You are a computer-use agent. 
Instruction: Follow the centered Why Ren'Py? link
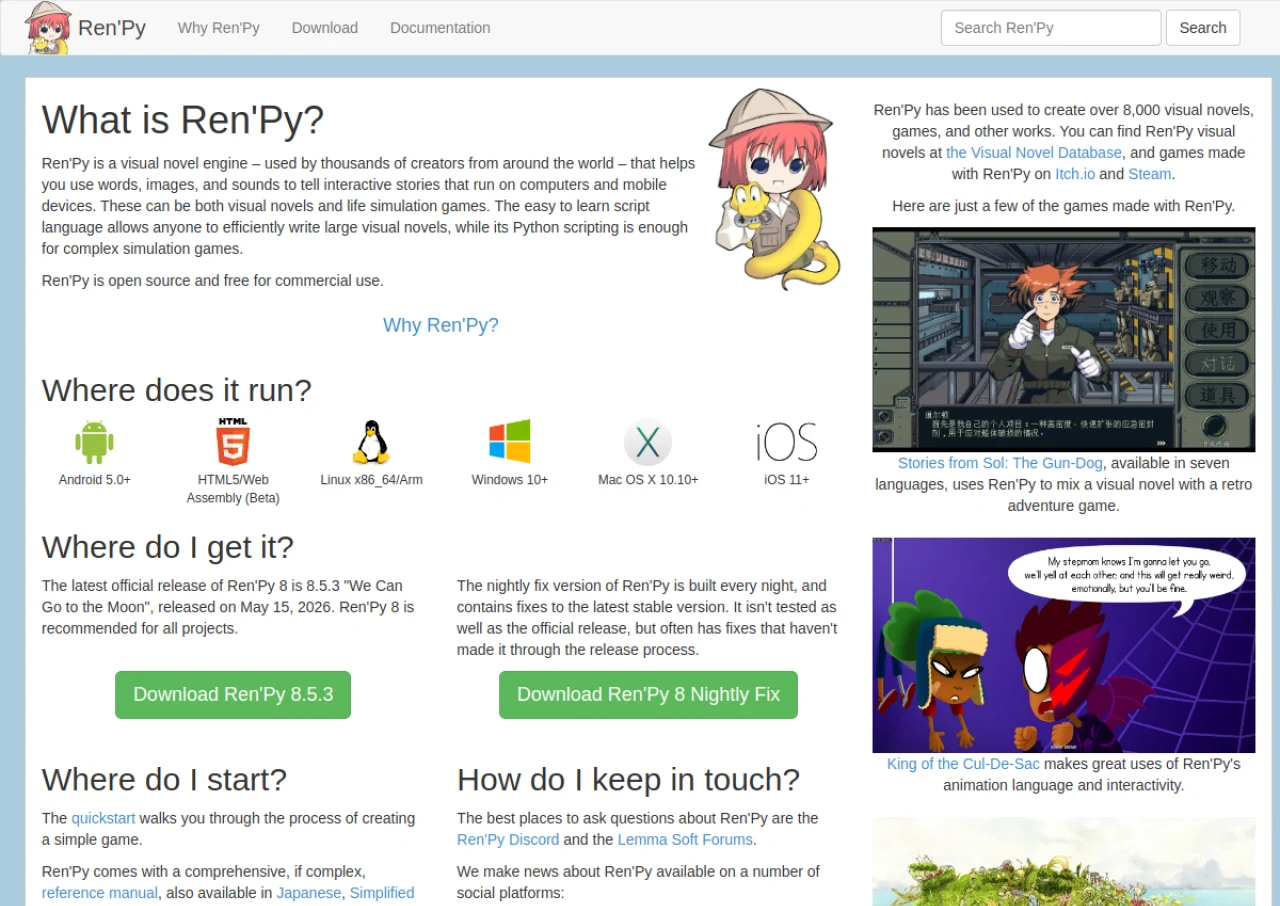coord(441,325)
